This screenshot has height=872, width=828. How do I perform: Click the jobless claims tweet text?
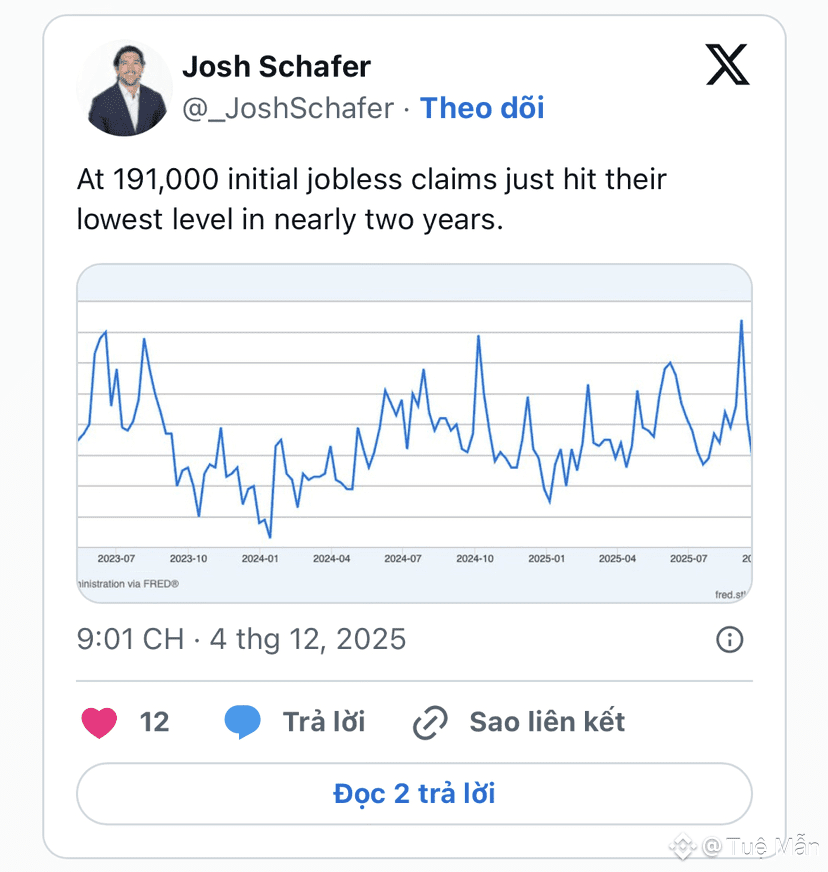pyautogui.click(x=371, y=200)
